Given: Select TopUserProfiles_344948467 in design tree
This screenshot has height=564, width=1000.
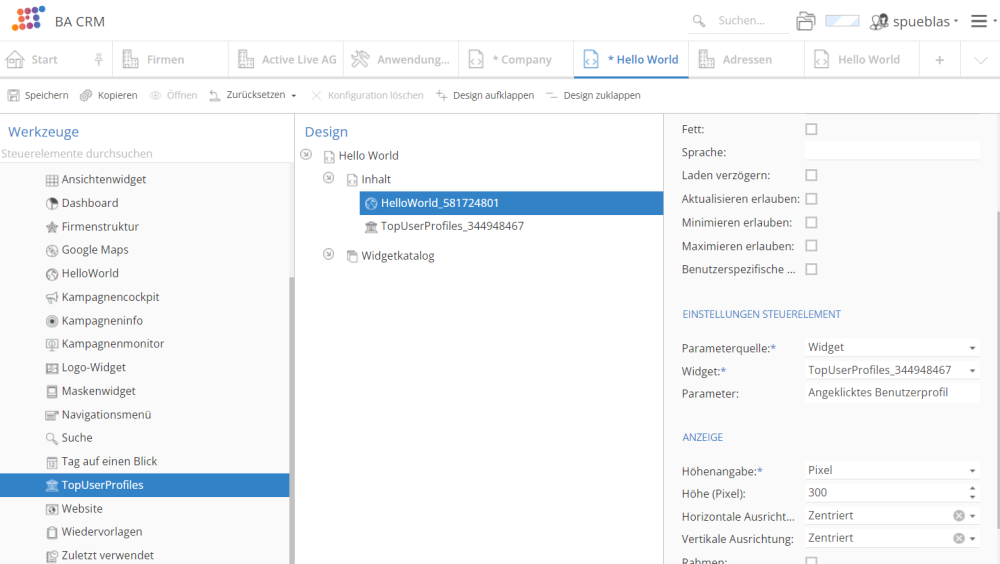Looking at the screenshot, I should pyautogui.click(x=452, y=226).
